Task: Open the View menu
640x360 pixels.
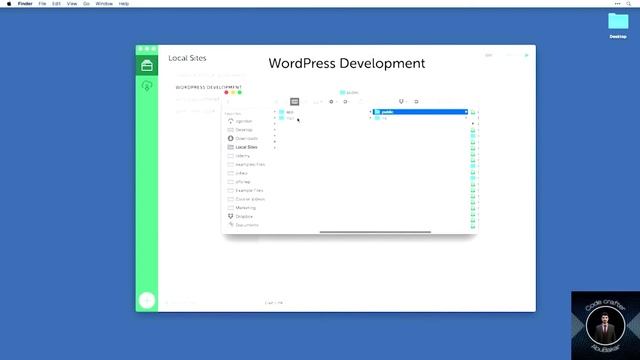Action: 72,4
